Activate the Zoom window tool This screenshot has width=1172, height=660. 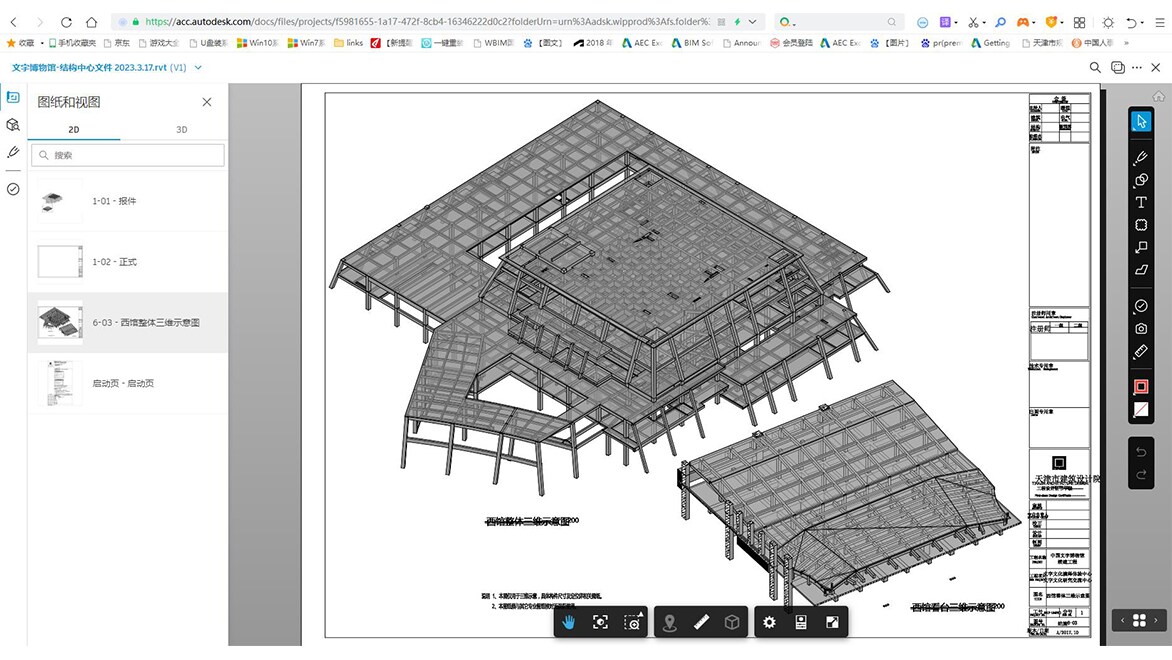click(632, 622)
